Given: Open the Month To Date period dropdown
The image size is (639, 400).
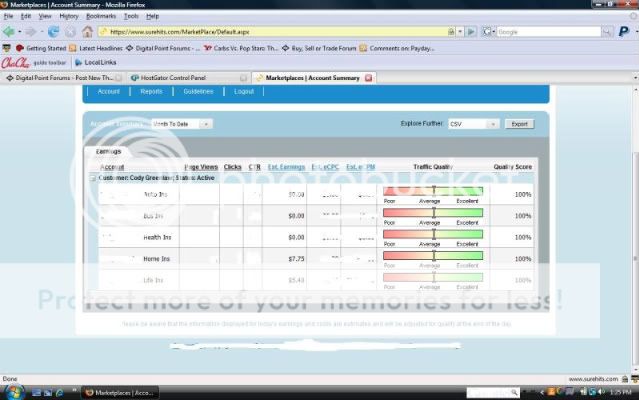Looking at the screenshot, I should click(181, 124).
